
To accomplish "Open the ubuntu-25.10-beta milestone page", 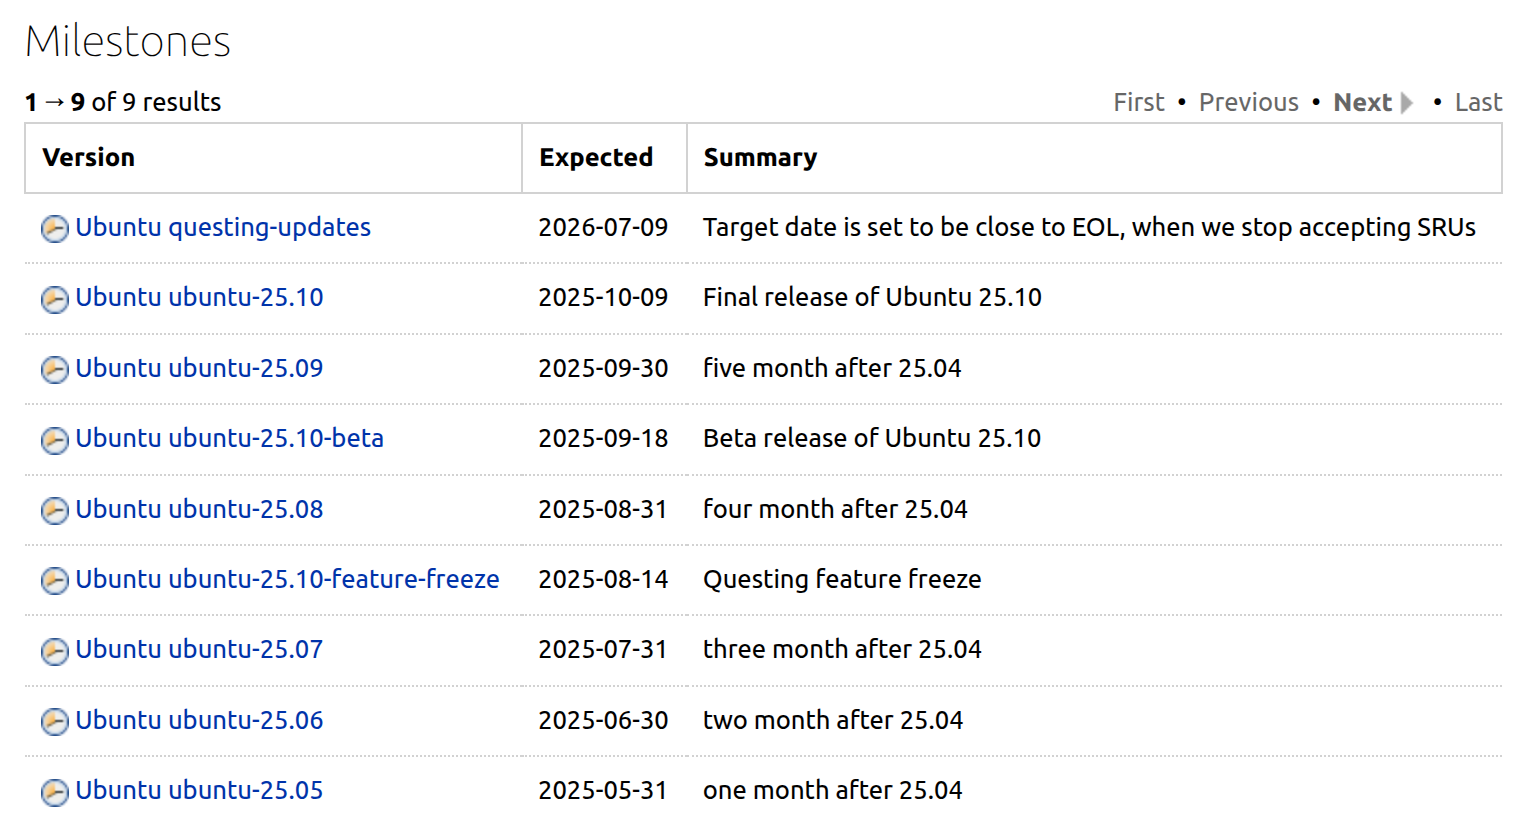I will tap(229, 438).
